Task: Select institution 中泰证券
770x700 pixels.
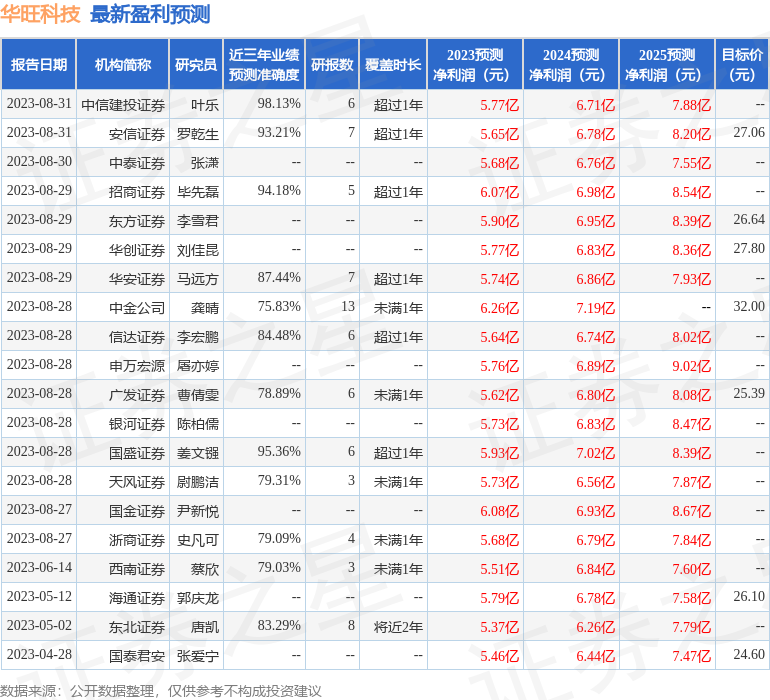Action: tap(137, 163)
